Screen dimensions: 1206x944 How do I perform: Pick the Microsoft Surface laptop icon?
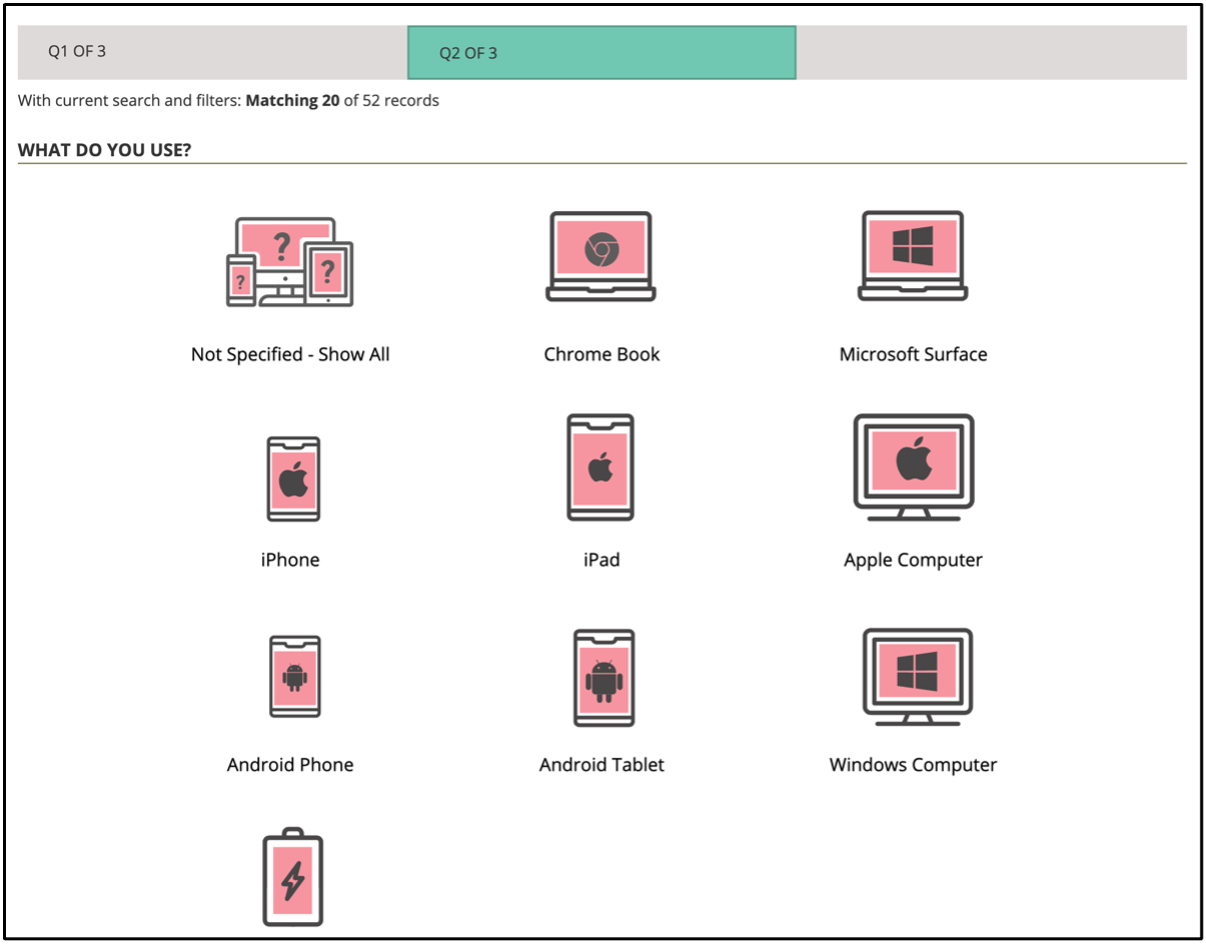click(913, 256)
